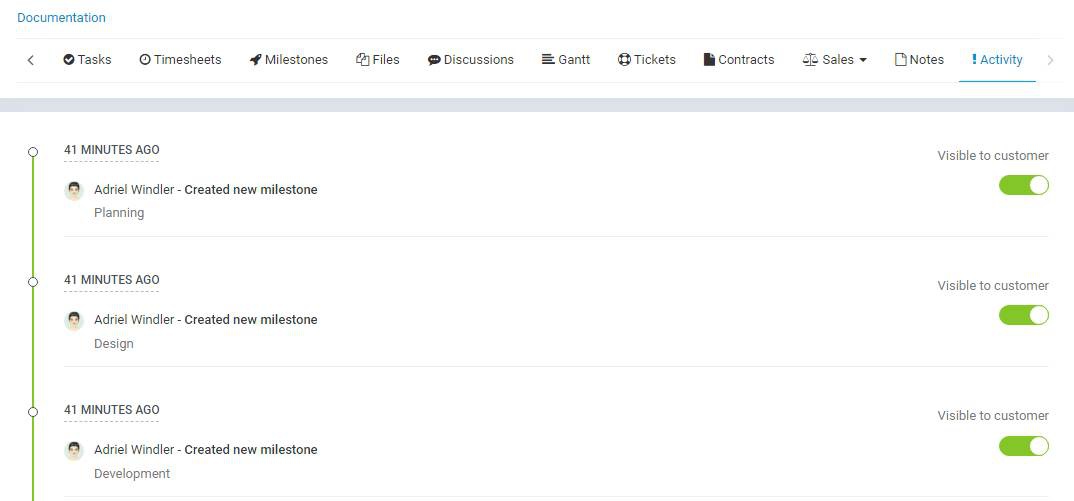Toggle customer visibility for Design milestone

coord(1023,315)
